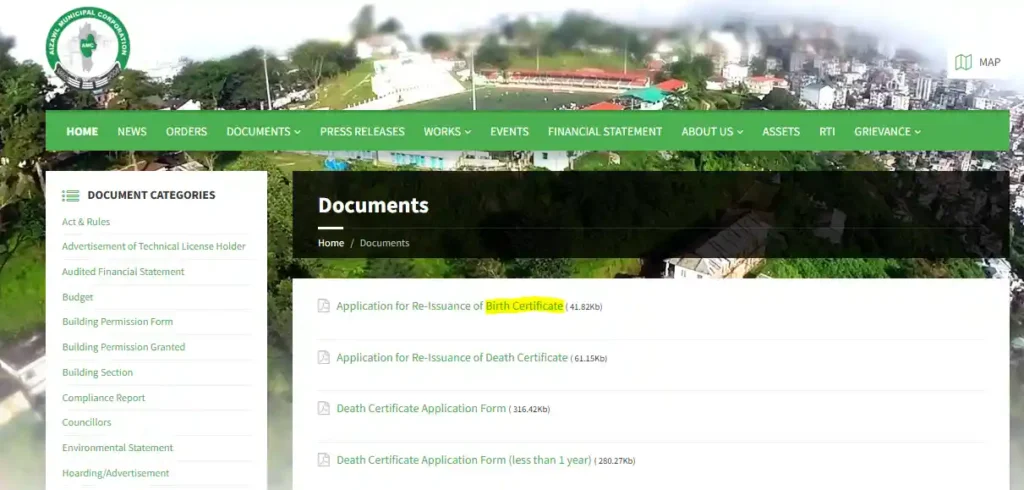Click the Document Categories list icon
This screenshot has height=490, width=1024.
pos(70,196)
